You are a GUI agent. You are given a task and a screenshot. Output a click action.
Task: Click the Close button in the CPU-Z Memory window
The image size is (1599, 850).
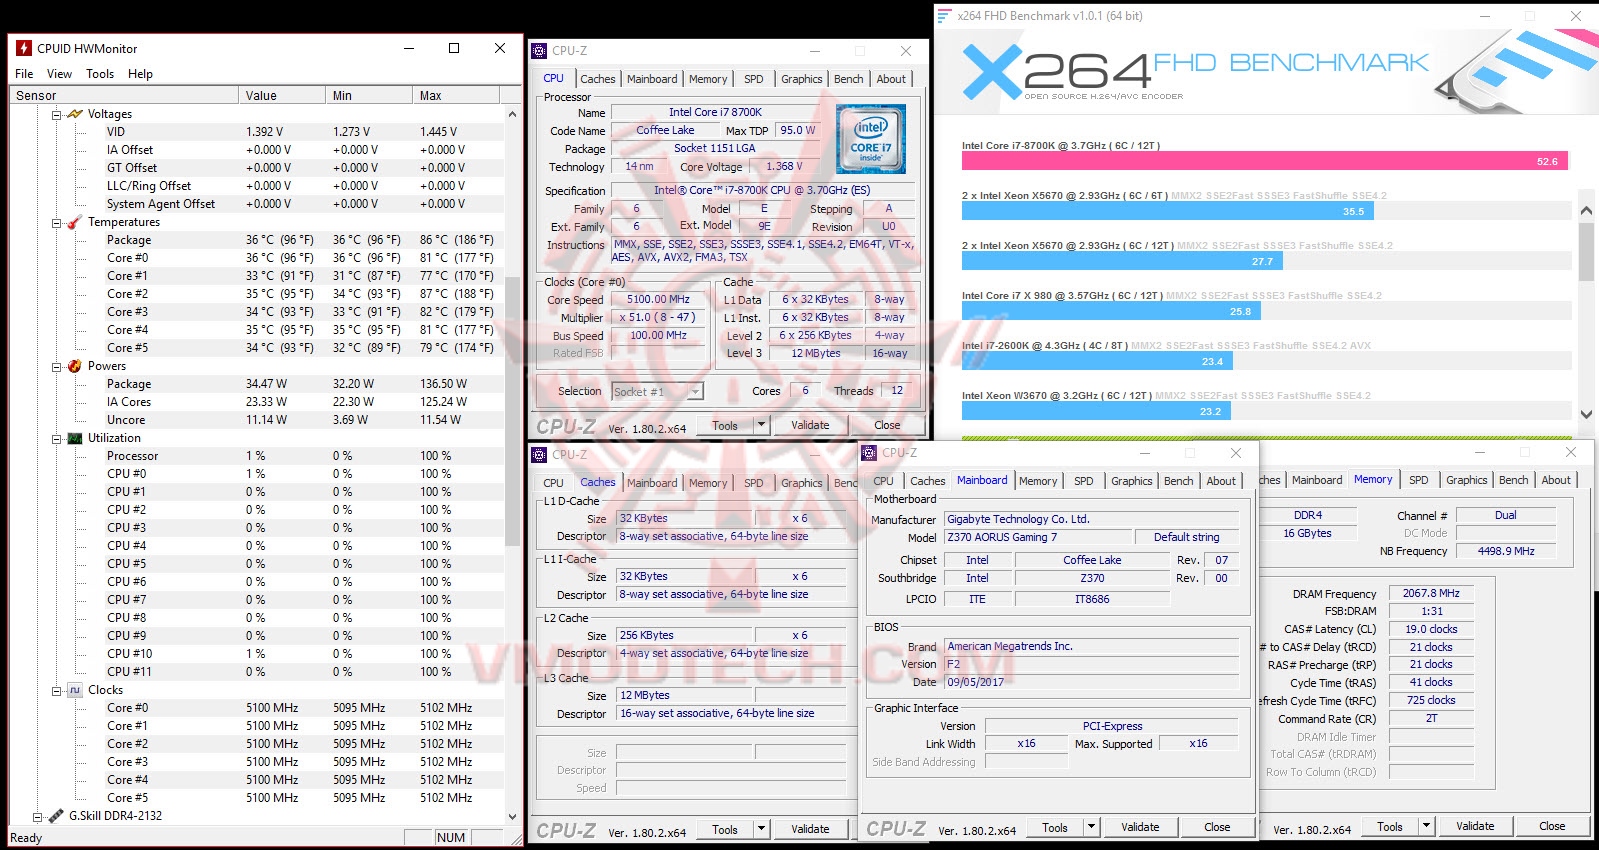coord(1552,827)
